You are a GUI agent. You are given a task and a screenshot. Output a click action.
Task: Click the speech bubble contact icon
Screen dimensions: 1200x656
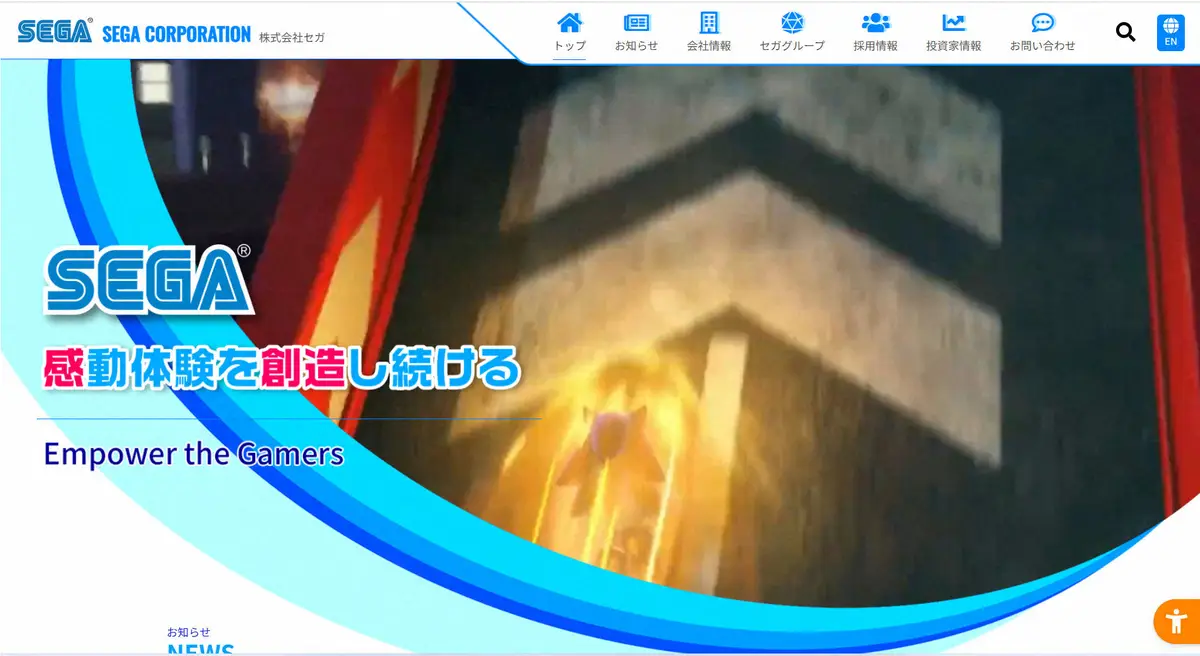pyautogui.click(x=1043, y=22)
